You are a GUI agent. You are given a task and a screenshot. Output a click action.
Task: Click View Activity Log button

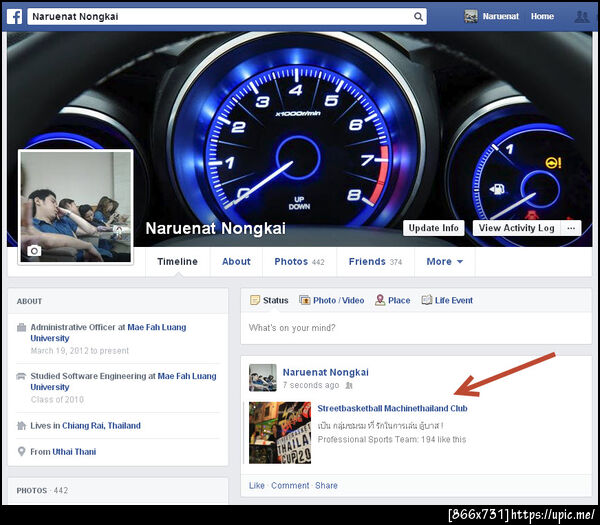(517, 228)
